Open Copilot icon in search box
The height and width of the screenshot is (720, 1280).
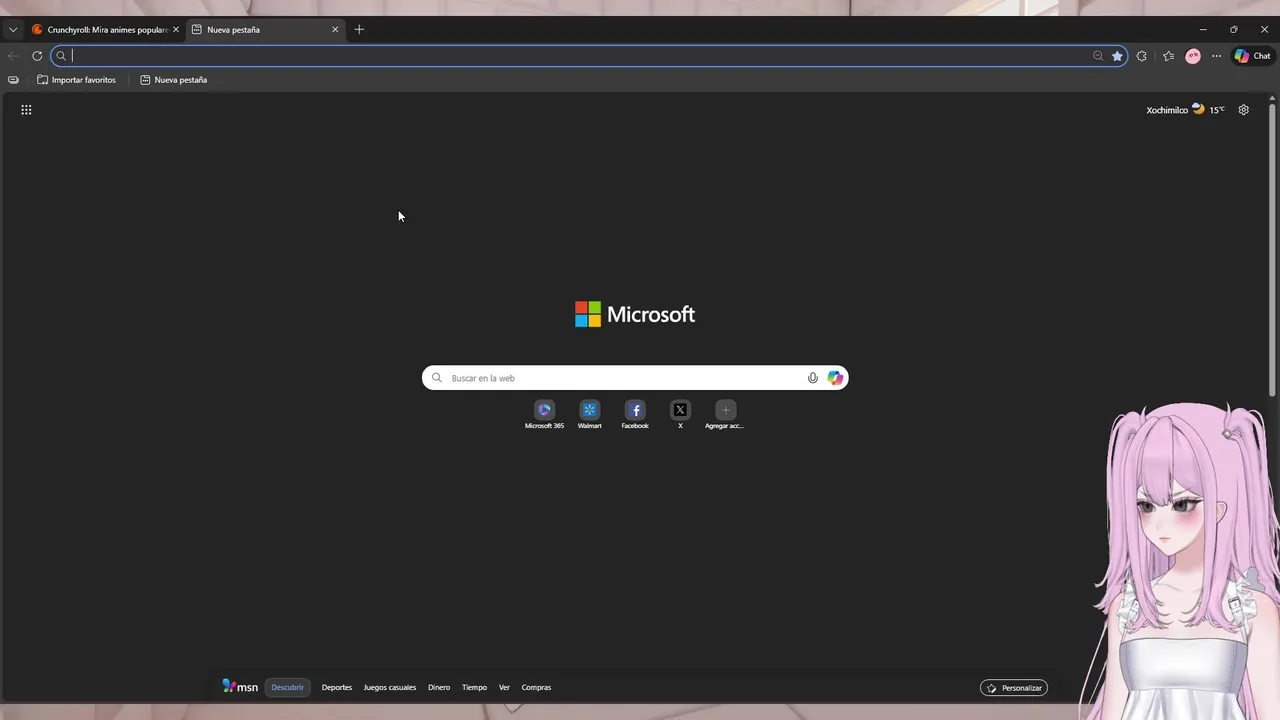click(835, 378)
